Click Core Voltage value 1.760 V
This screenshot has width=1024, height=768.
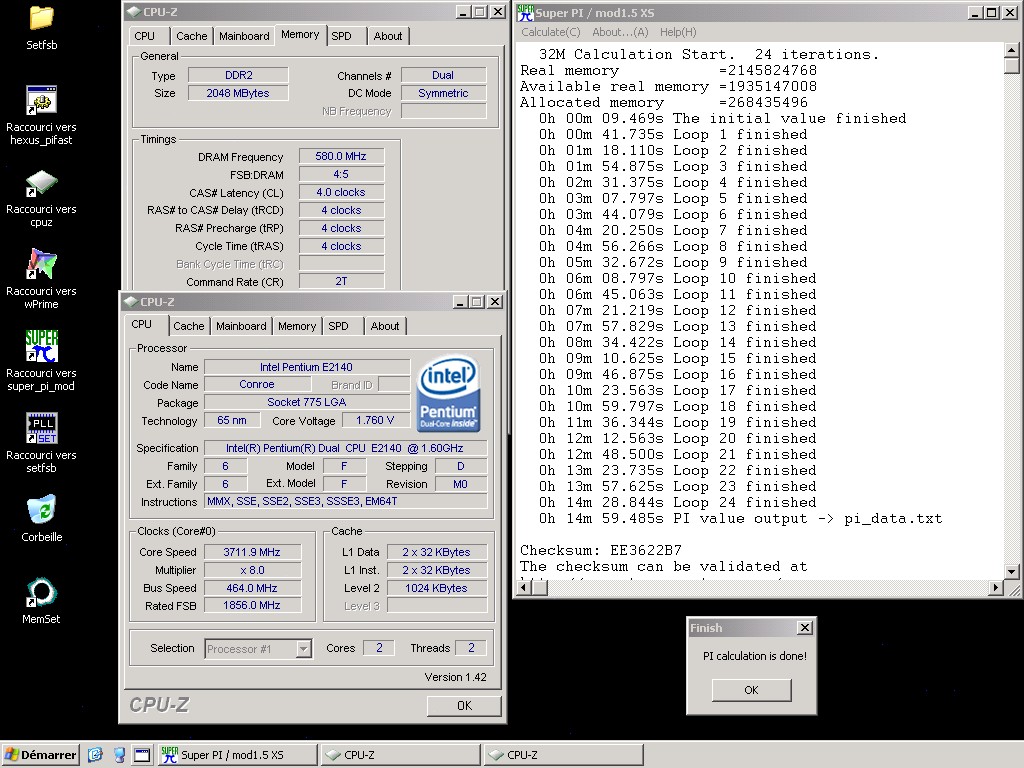375,421
